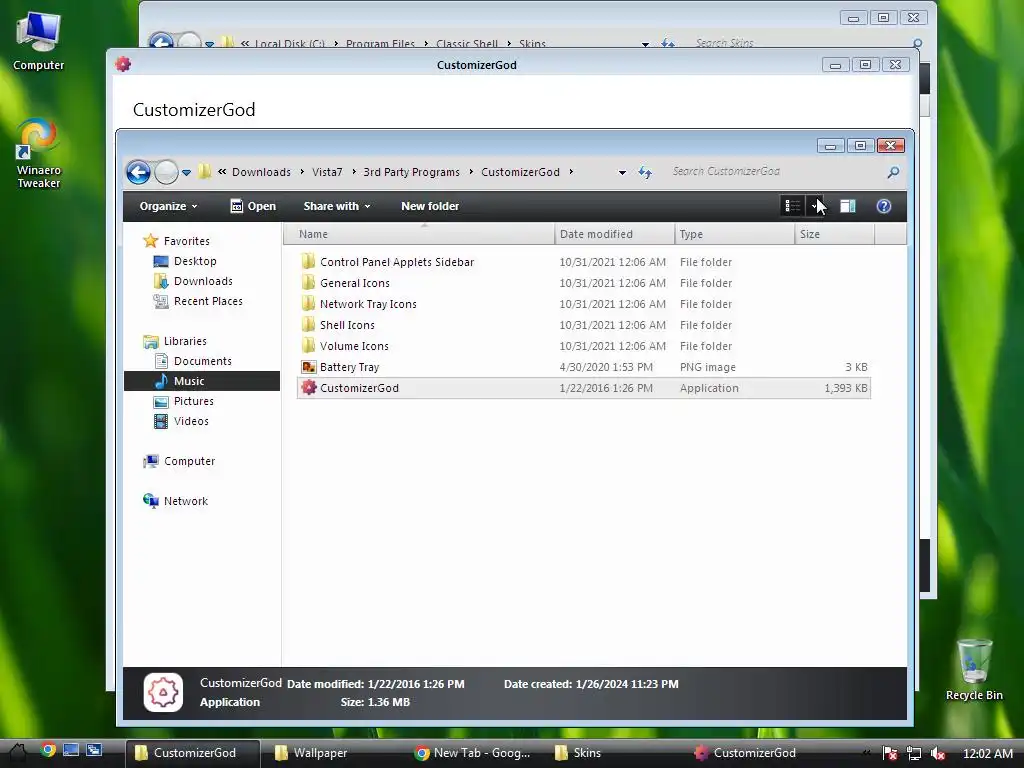This screenshot has height=768, width=1024.
Task: Click Classic Shell breadcrumb in Skins window
Action: 467,44
